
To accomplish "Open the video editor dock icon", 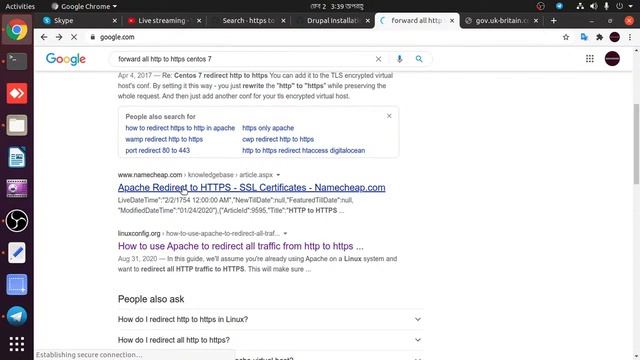I will pos(17,189).
